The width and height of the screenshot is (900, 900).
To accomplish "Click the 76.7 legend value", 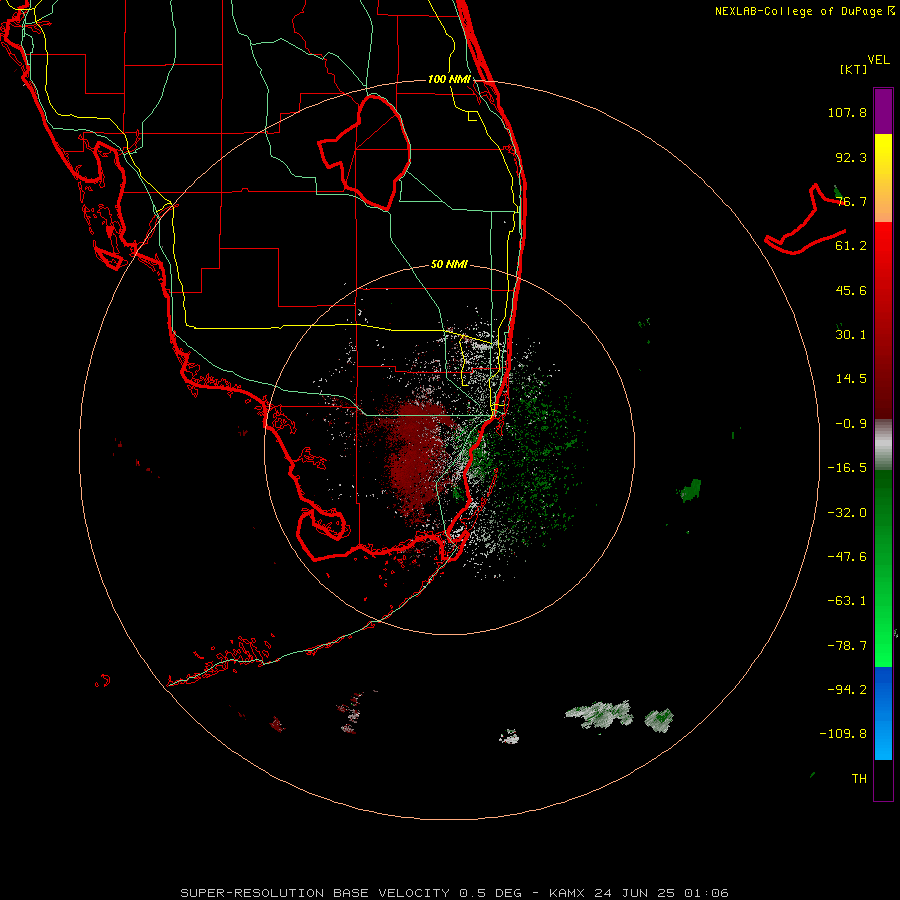I will coord(851,201).
